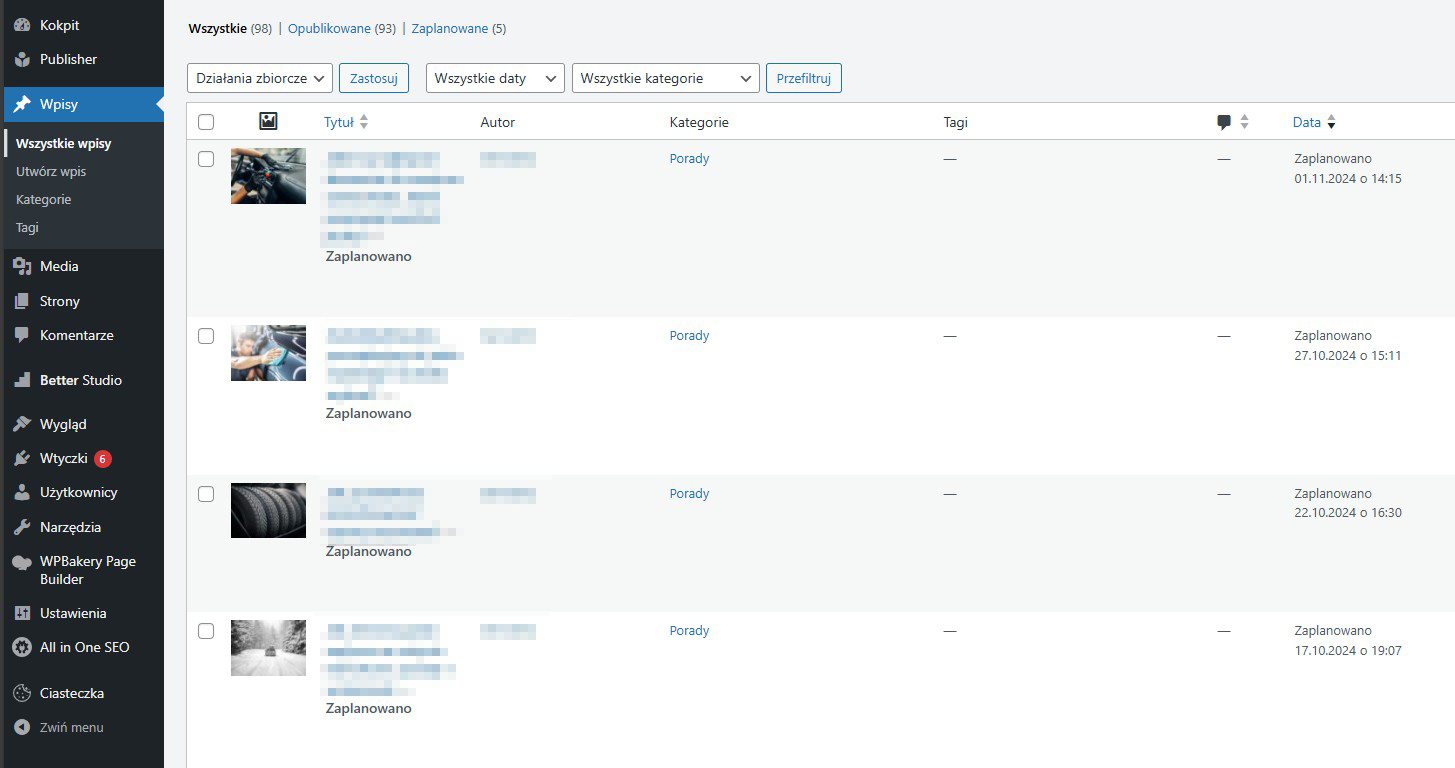The width and height of the screenshot is (1455, 768).
Task: Click the Zastosuj button
Action: coord(374,78)
